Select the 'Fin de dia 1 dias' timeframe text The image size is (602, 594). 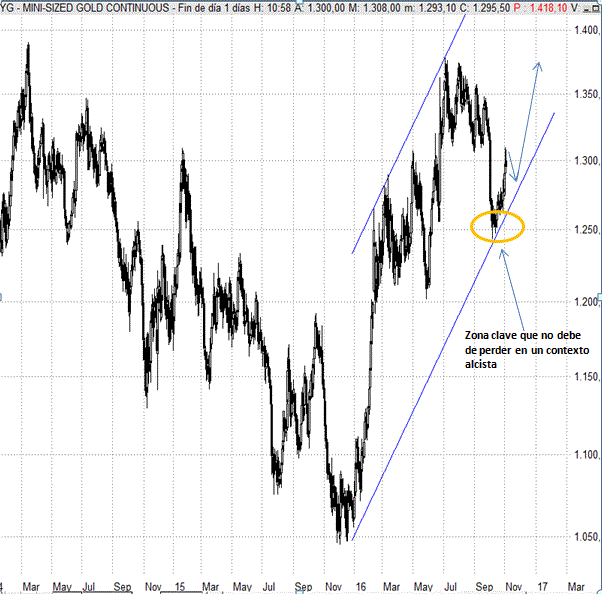click(215, 8)
